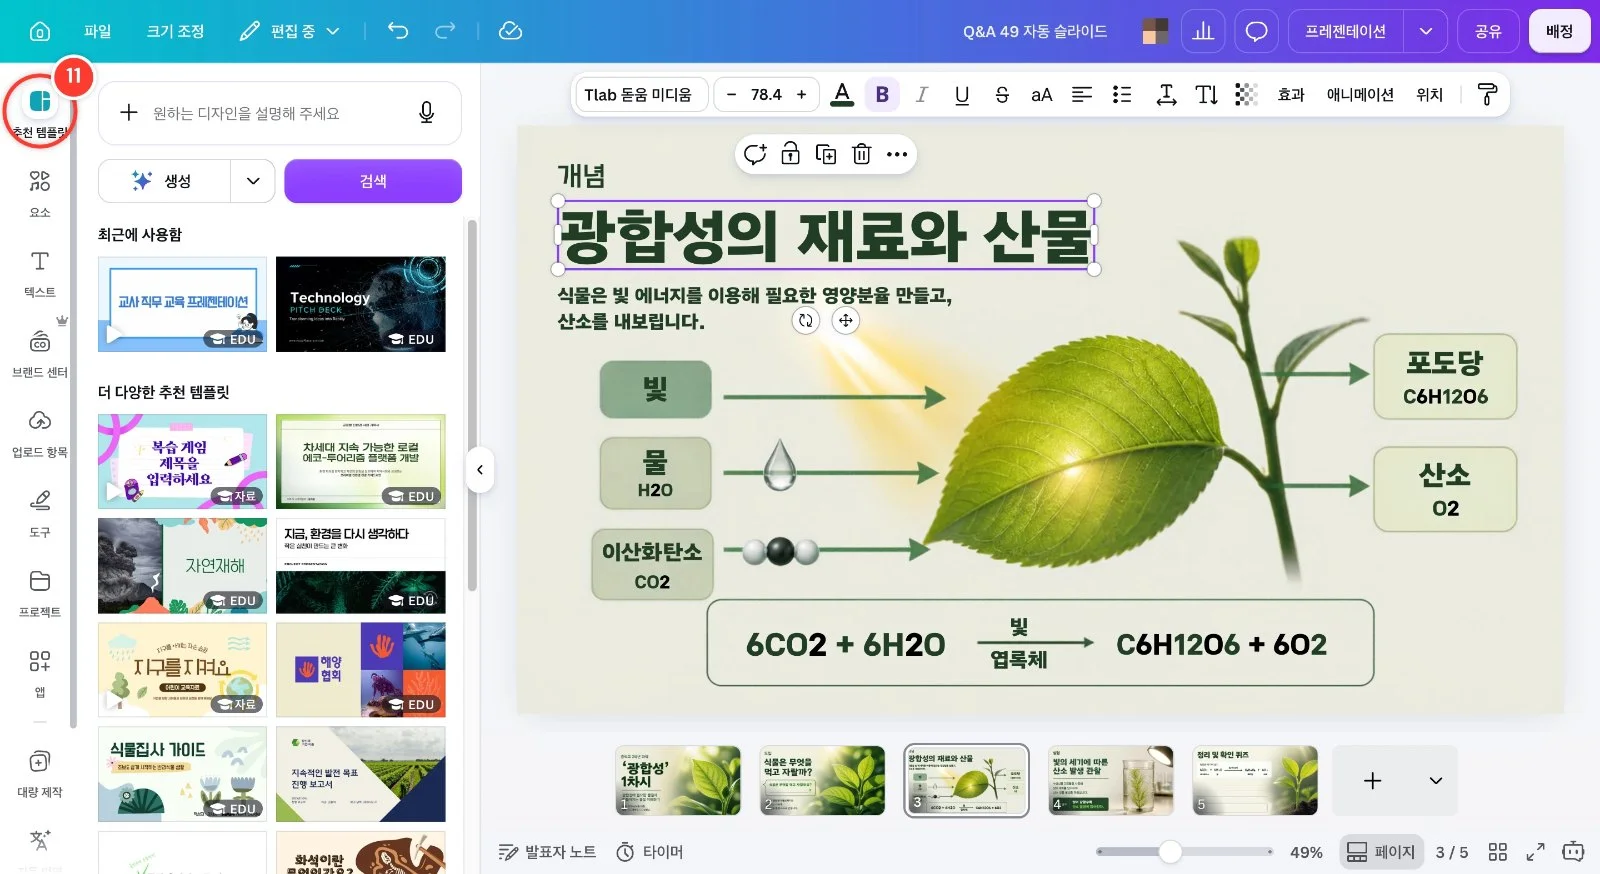Undo the last edit
Screen dimensions: 1600x874
click(x=398, y=31)
